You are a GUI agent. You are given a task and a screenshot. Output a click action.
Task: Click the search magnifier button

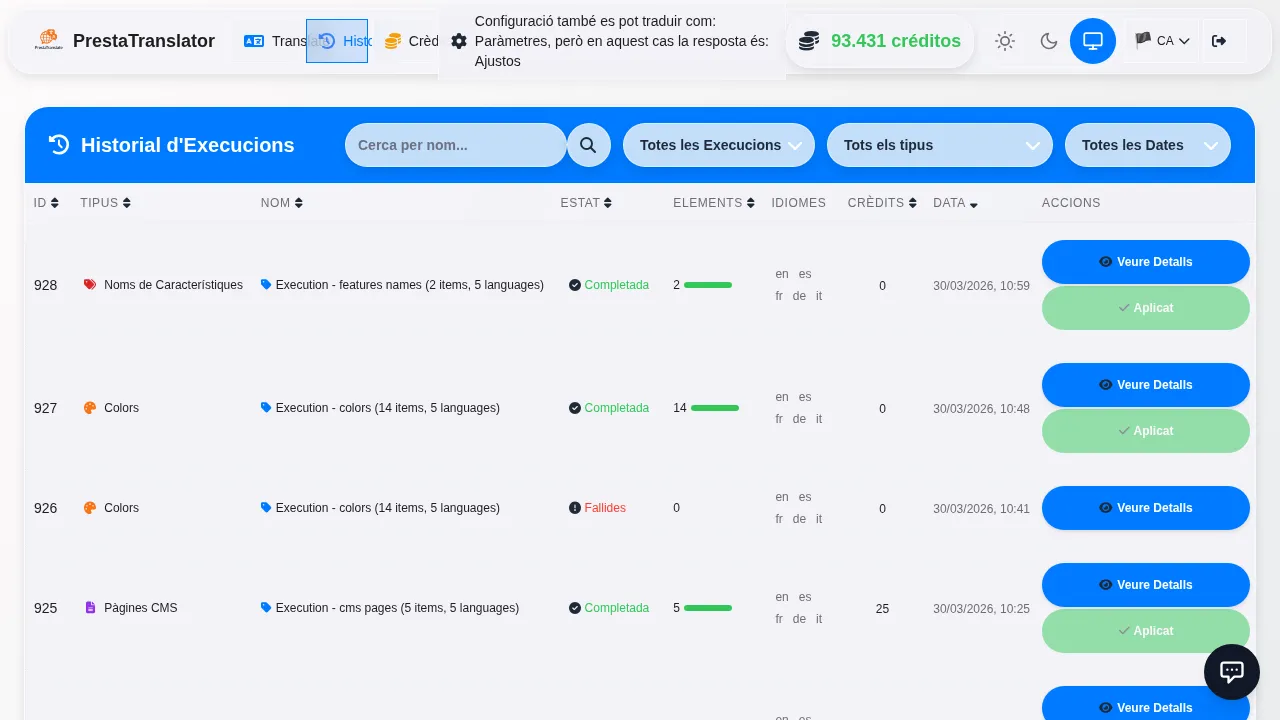[588, 145]
